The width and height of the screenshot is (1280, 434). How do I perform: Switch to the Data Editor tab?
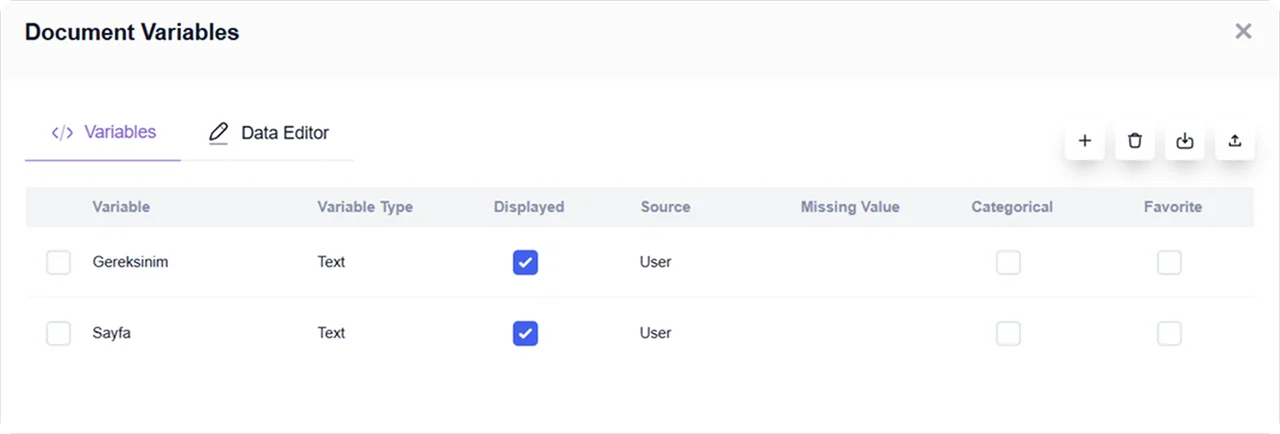(269, 133)
